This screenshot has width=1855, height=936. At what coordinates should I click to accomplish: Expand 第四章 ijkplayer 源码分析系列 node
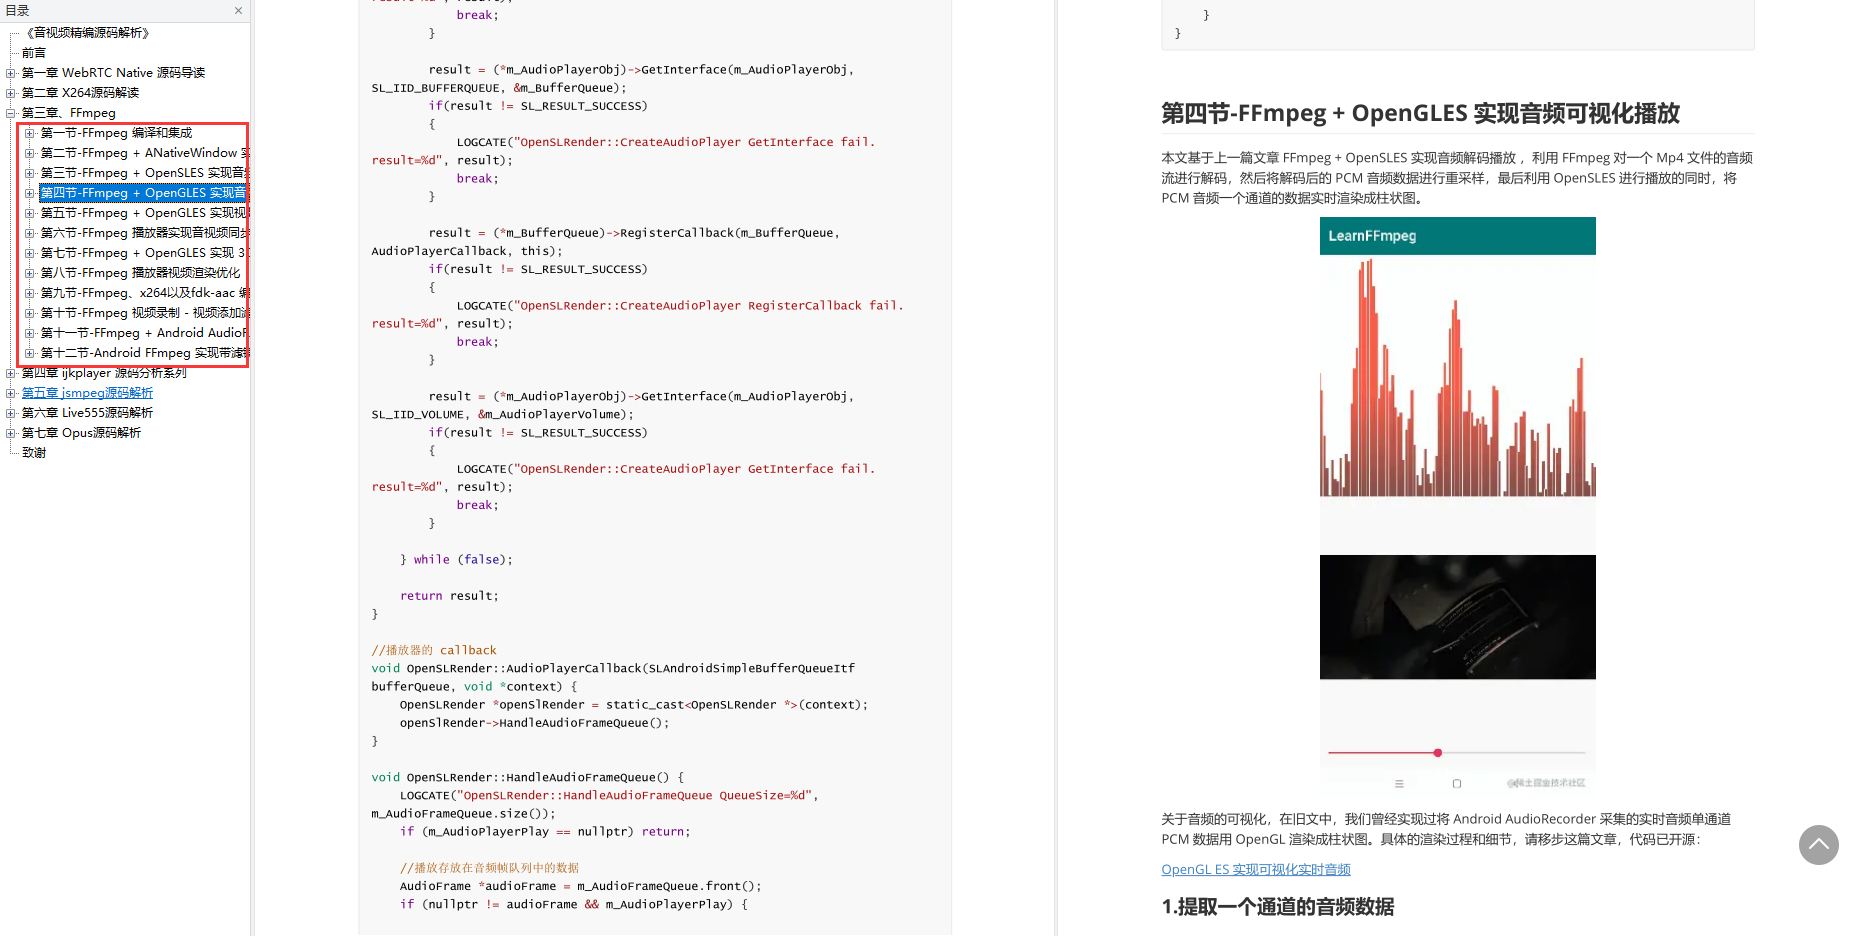click(x=11, y=373)
